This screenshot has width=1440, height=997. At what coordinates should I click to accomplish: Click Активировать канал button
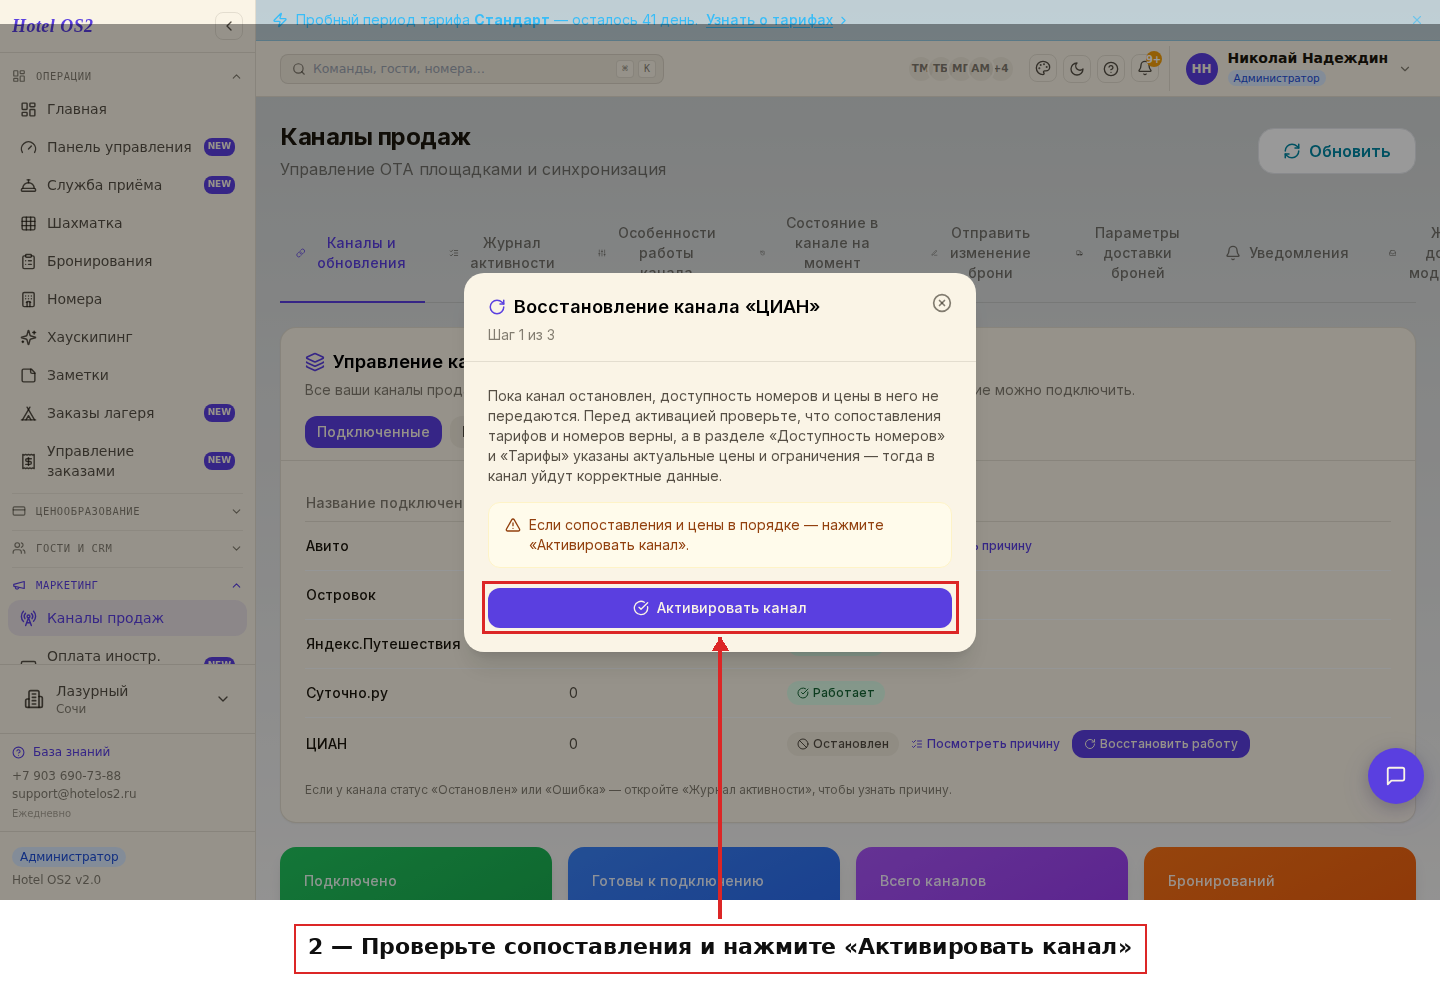[719, 608]
